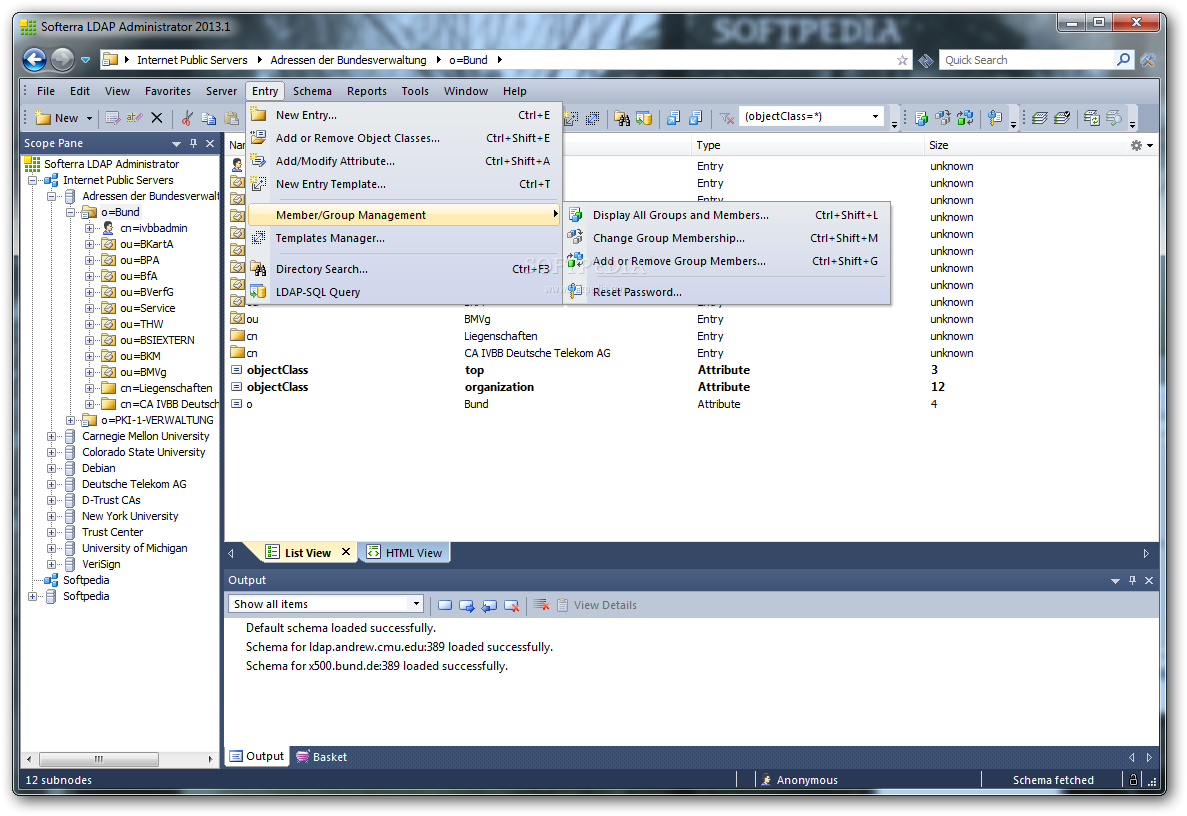Click the LDAP-SQL Query toolbar icon
This screenshot has height=816, width=1187.
644,117
